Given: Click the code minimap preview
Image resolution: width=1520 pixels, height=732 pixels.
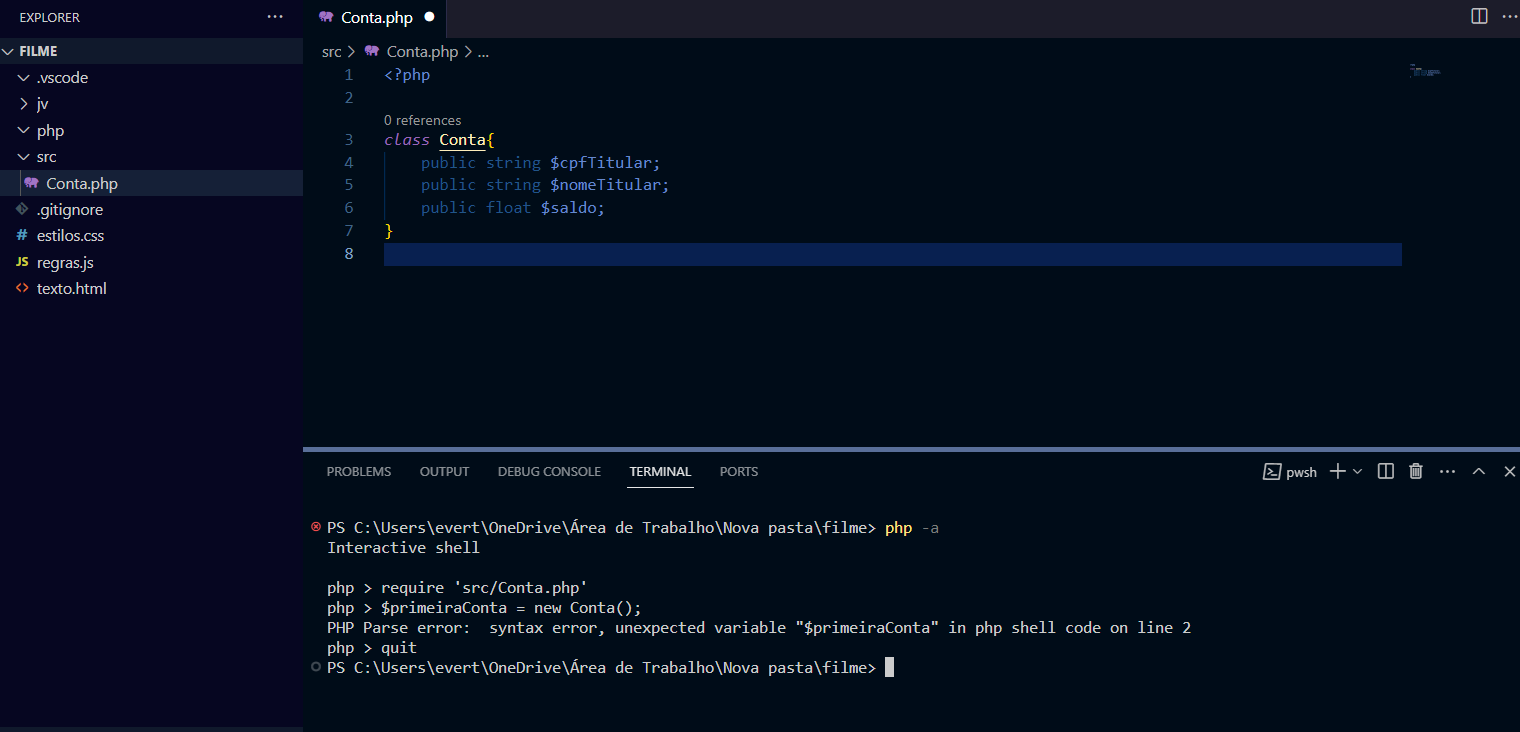Looking at the screenshot, I should pyautogui.click(x=1425, y=71).
